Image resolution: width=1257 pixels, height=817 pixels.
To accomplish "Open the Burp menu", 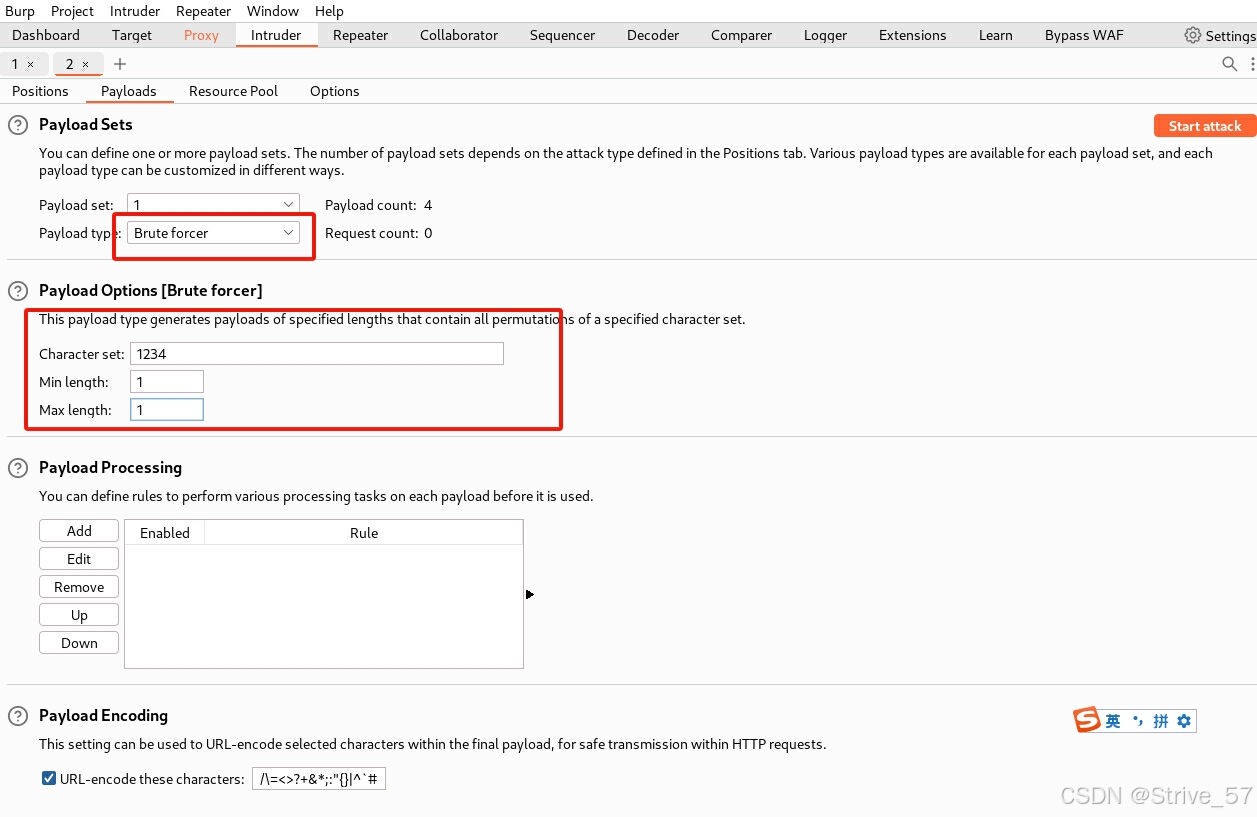I will pyautogui.click(x=20, y=11).
